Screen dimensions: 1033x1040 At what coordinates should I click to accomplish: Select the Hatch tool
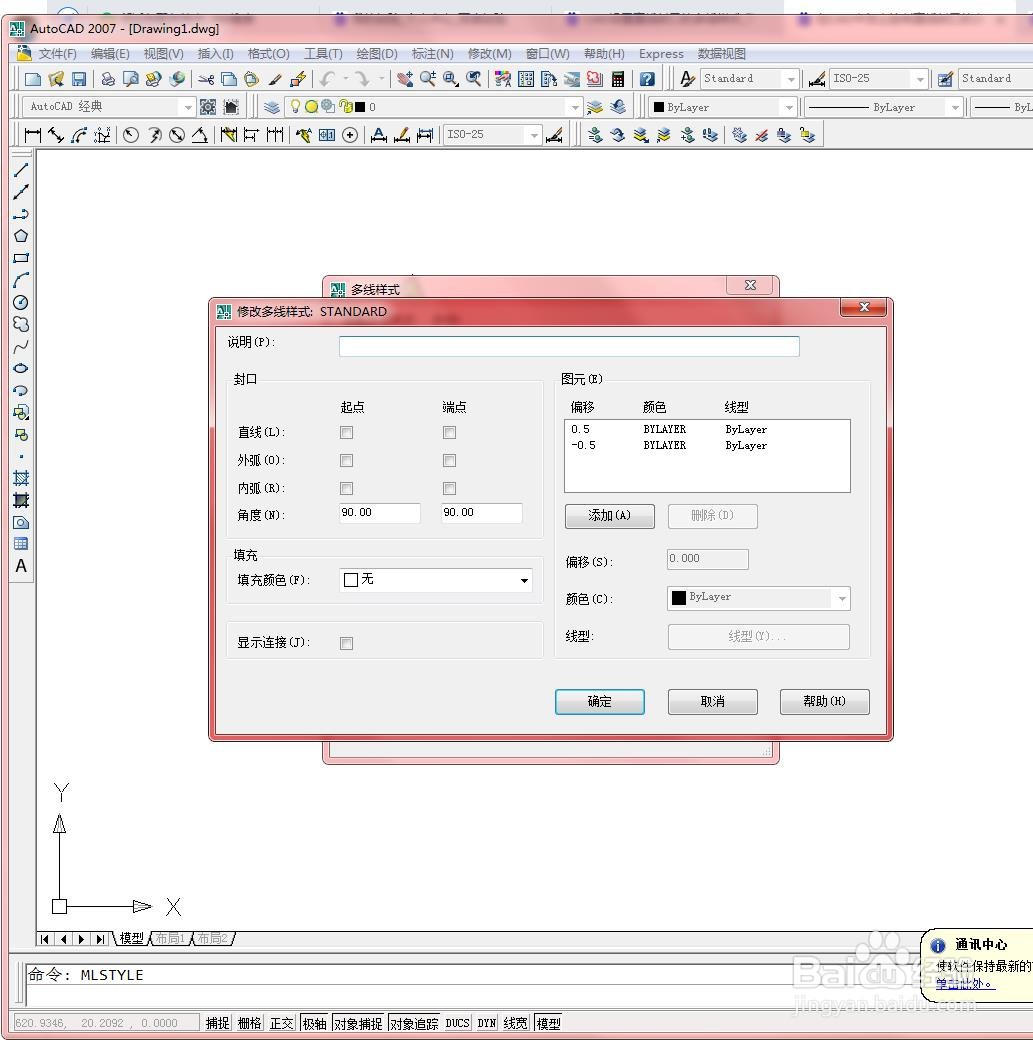tap(21, 478)
